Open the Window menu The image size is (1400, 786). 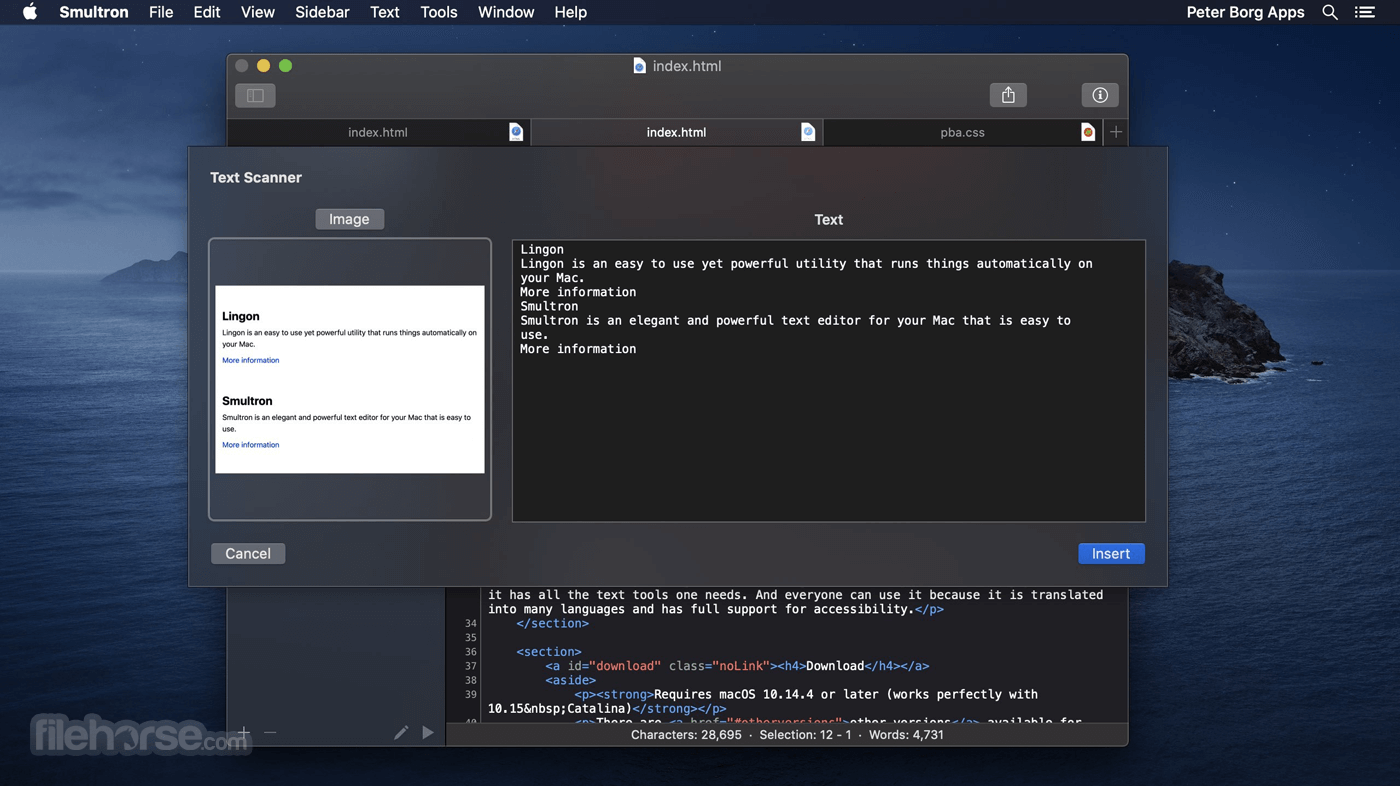[506, 12]
